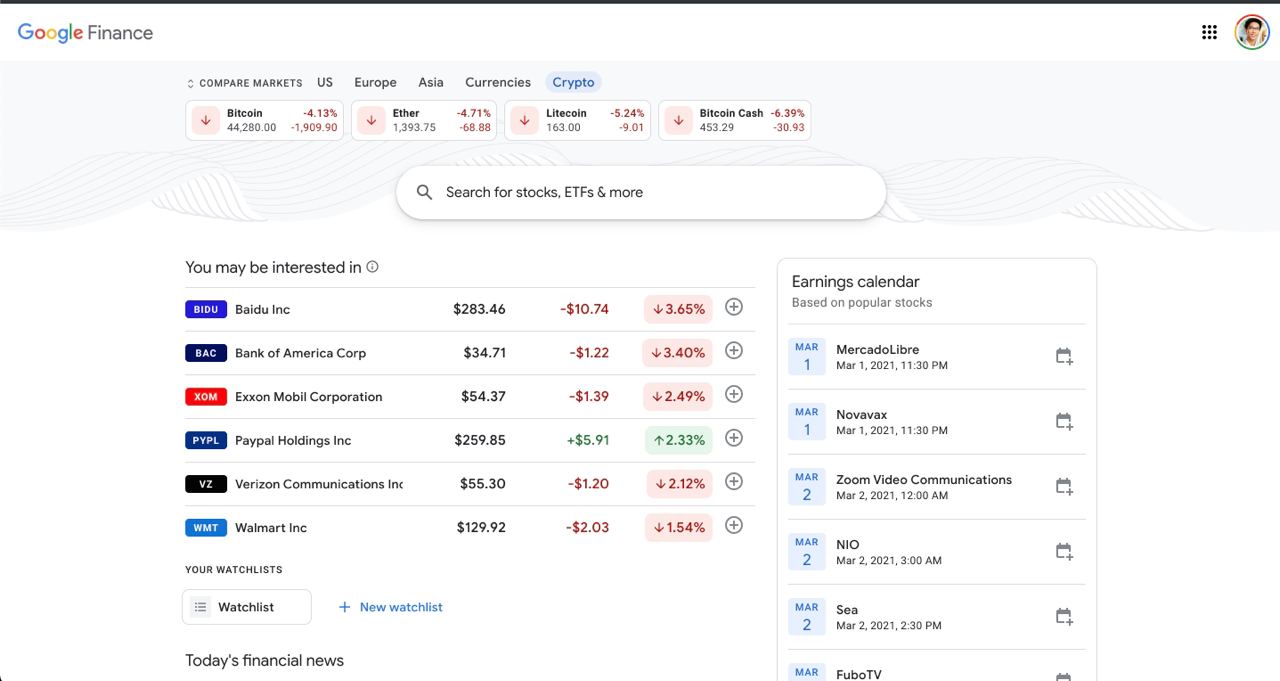Click the MAR 2 date badge for NIO
1280x681 pixels.
(x=807, y=551)
